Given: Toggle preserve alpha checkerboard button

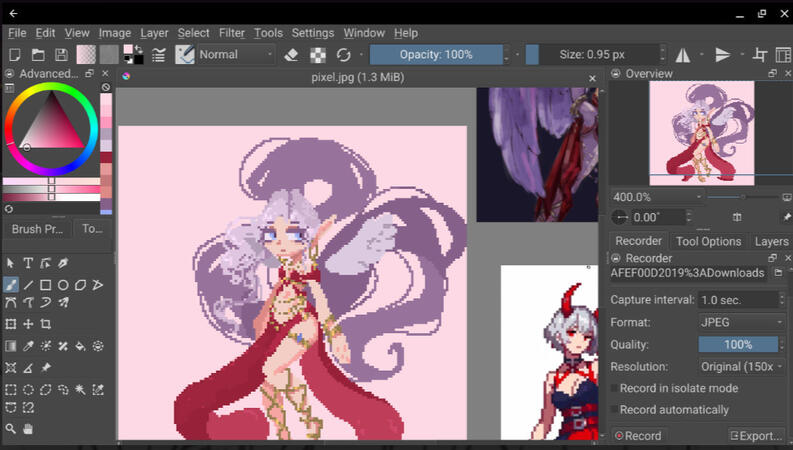Looking at the screenshot, I should 318,55.
